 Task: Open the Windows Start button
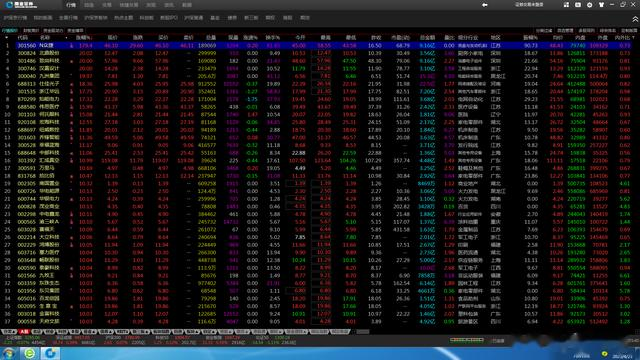[9, 353]
